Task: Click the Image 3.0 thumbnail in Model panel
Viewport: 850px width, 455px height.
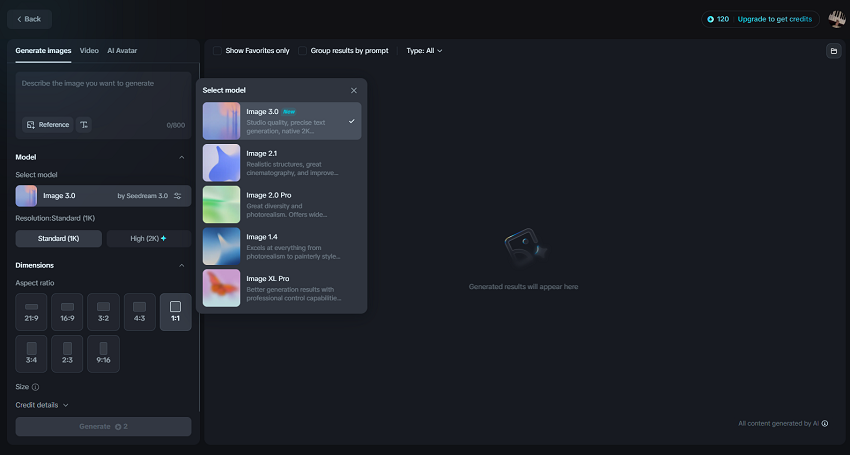Action: pos(26,196)
